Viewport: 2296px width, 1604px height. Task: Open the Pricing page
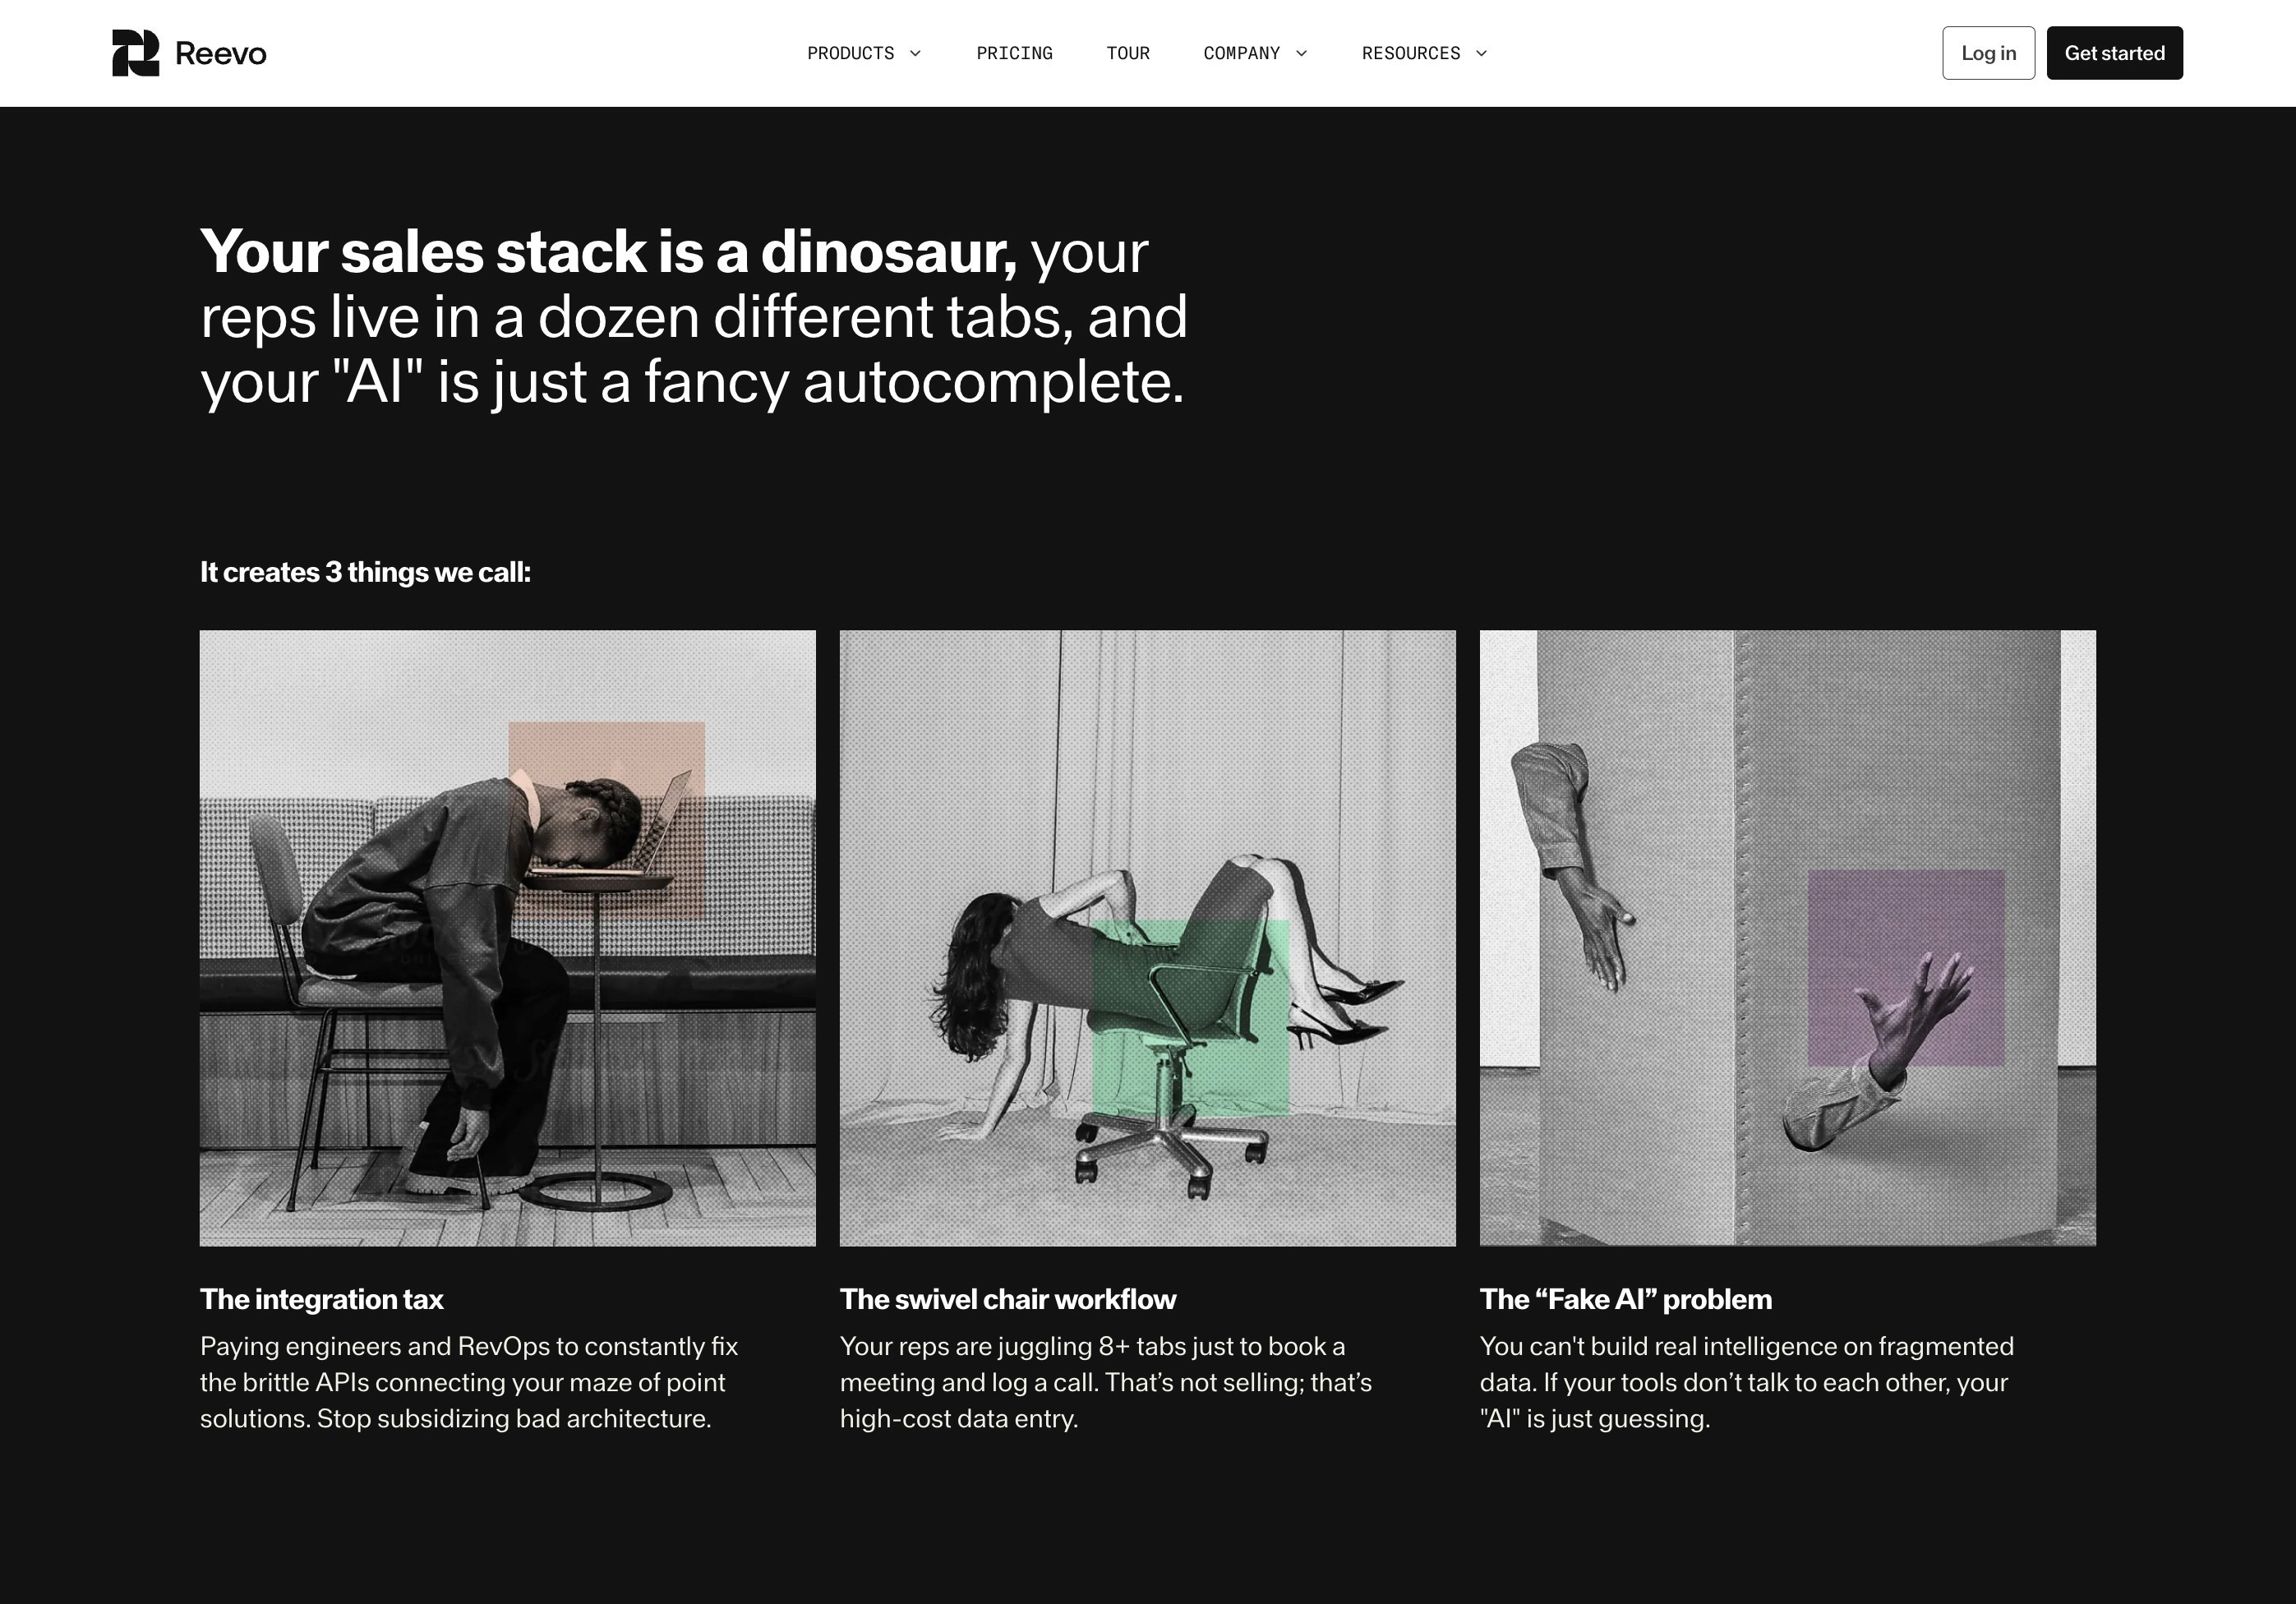[1014, 54]
